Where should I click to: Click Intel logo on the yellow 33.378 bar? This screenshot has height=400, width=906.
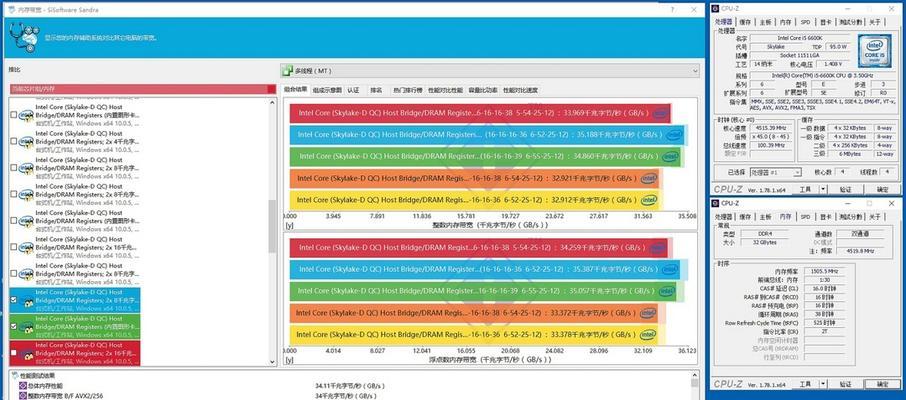pos(648,334)
